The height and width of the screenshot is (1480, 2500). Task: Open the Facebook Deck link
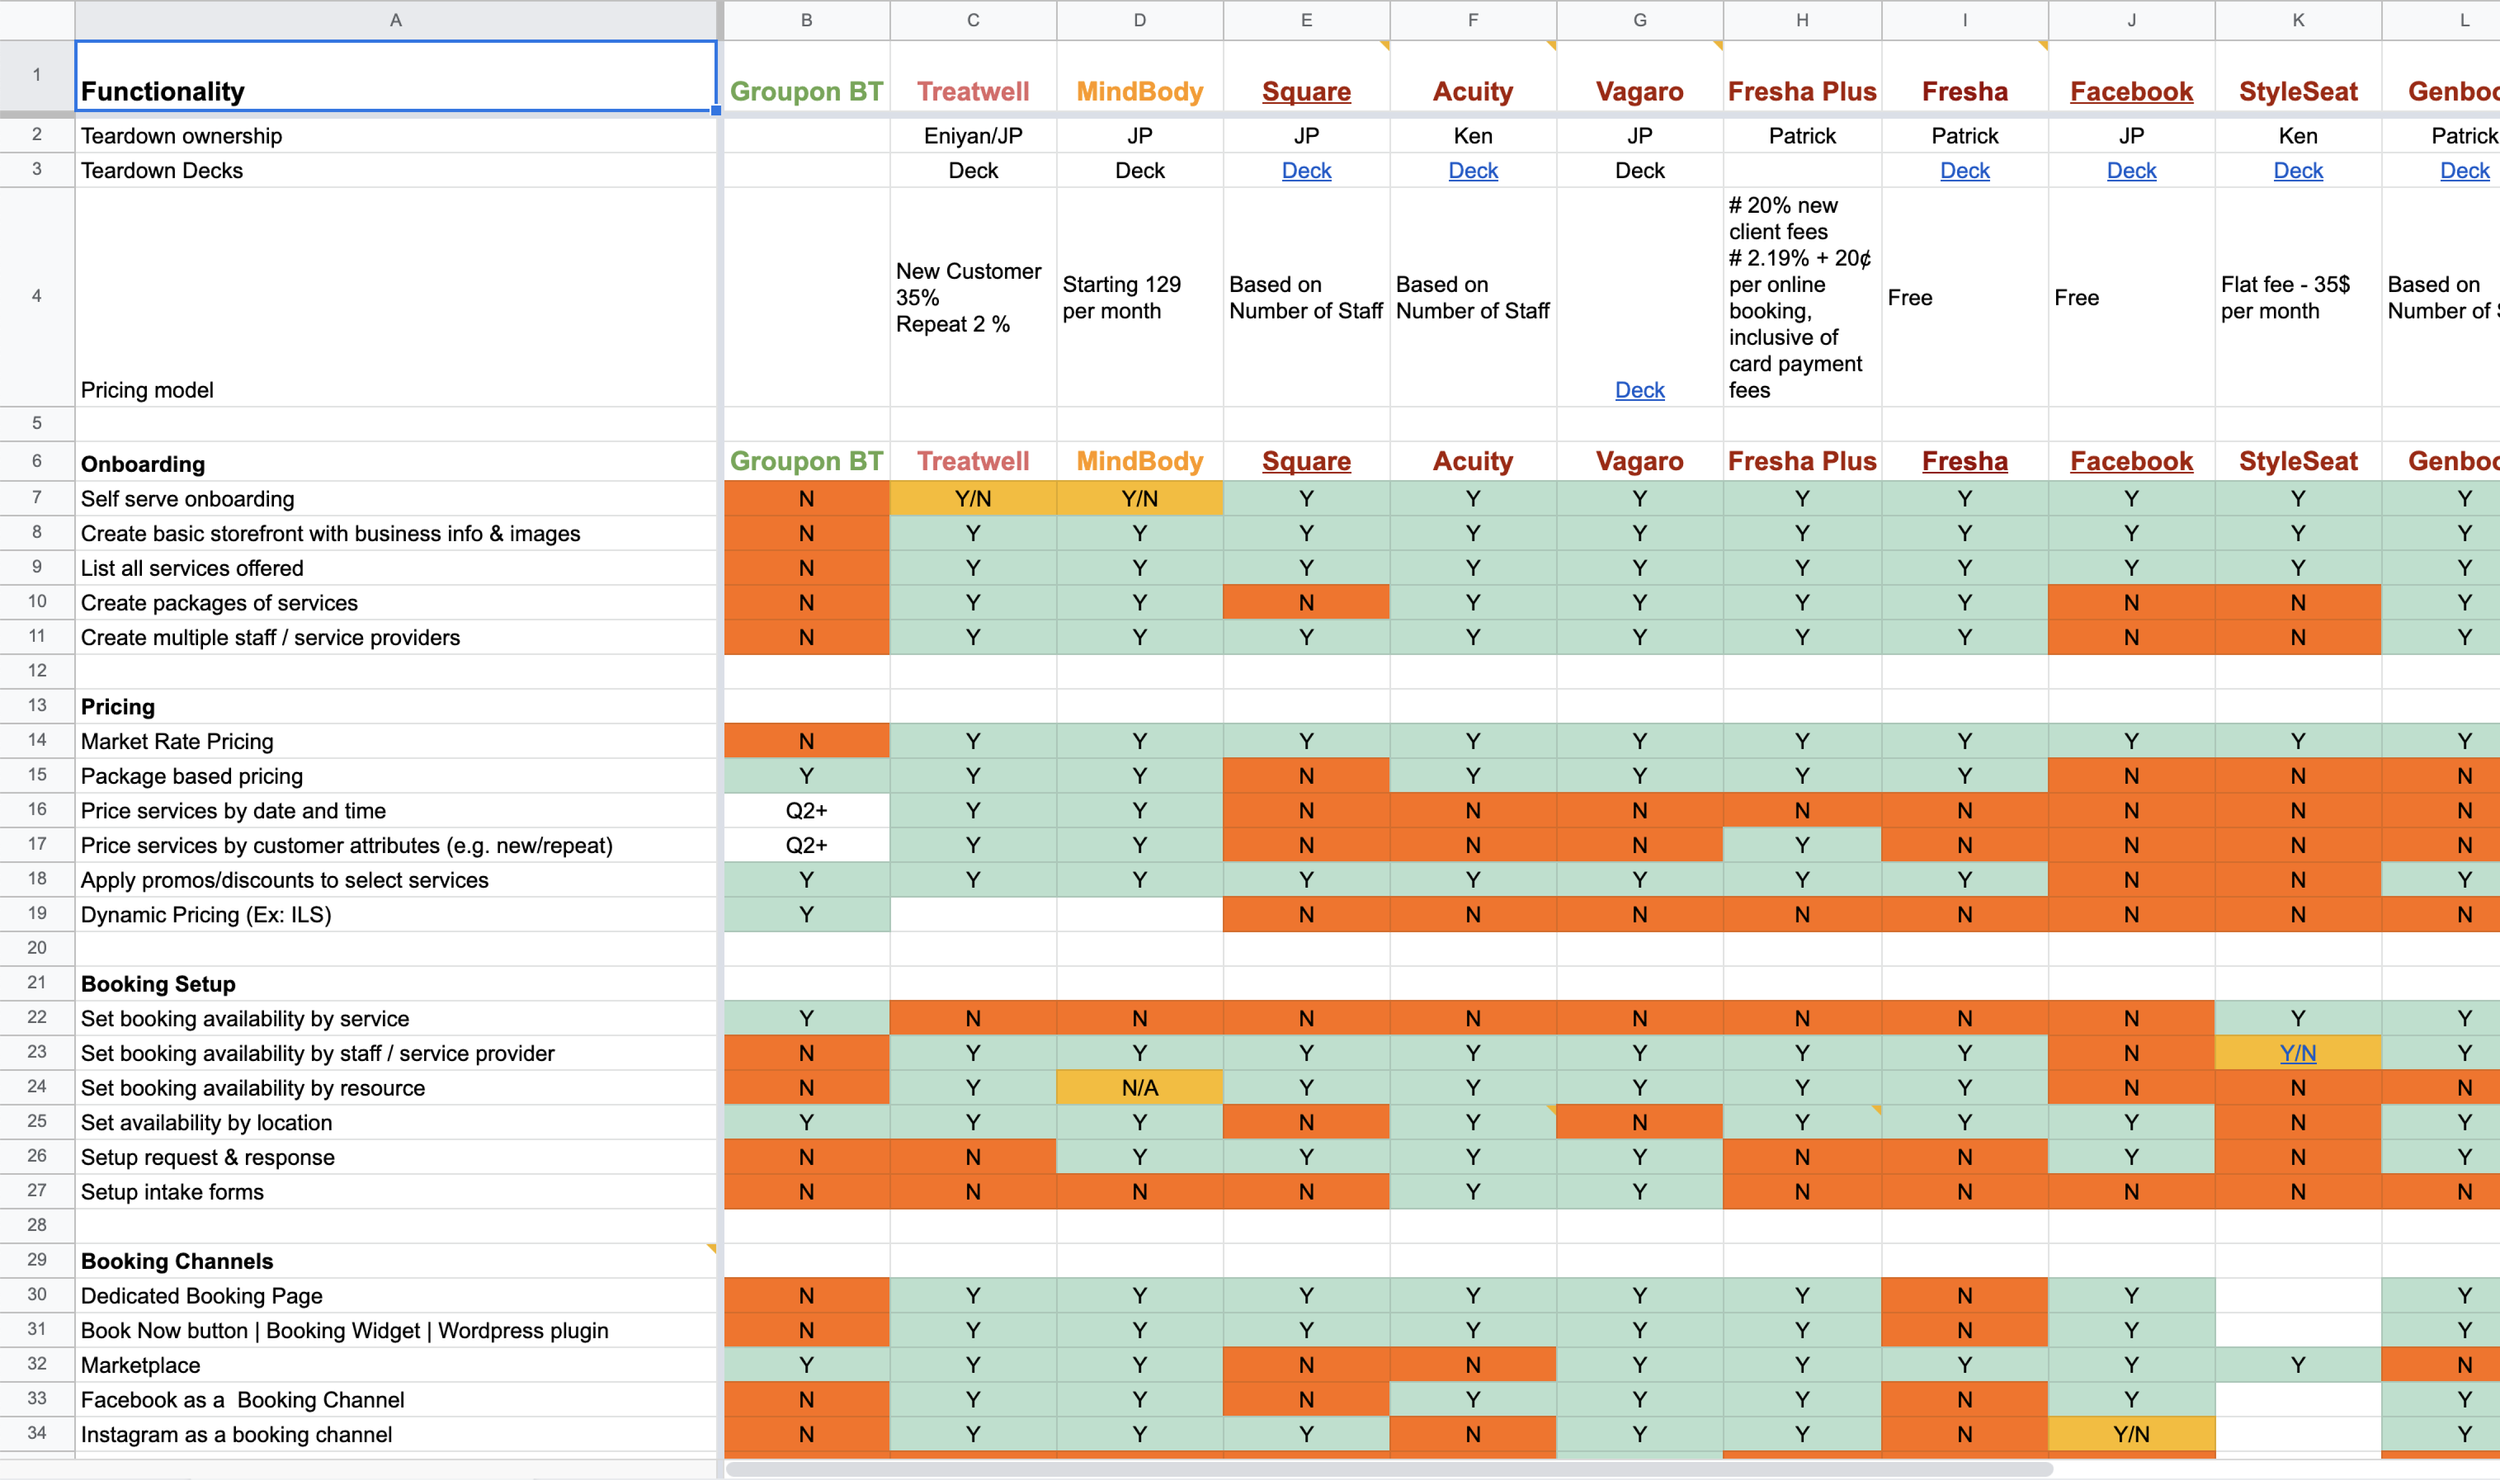point(2130,170)
